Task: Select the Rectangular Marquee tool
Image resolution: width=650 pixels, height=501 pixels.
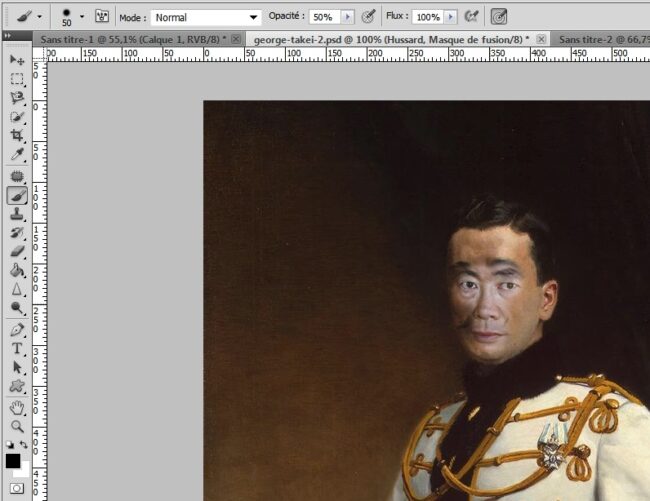Action: 17,79
